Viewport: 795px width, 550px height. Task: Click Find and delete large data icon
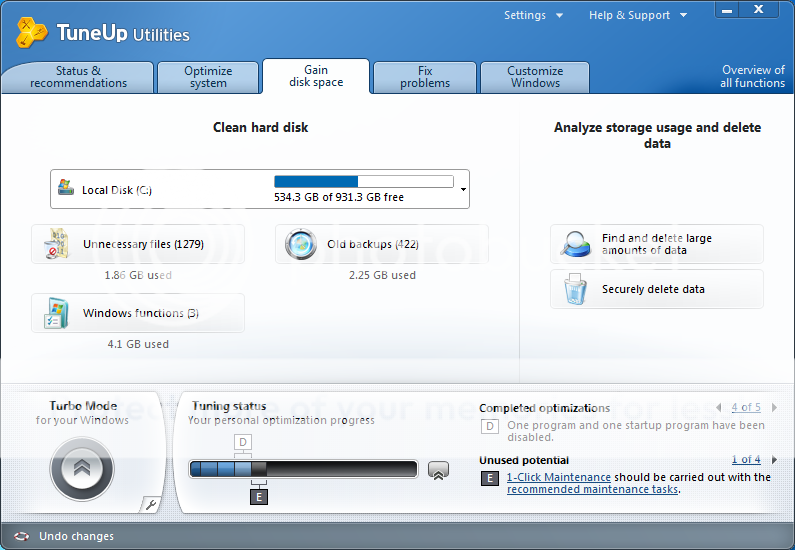(576, 244)
